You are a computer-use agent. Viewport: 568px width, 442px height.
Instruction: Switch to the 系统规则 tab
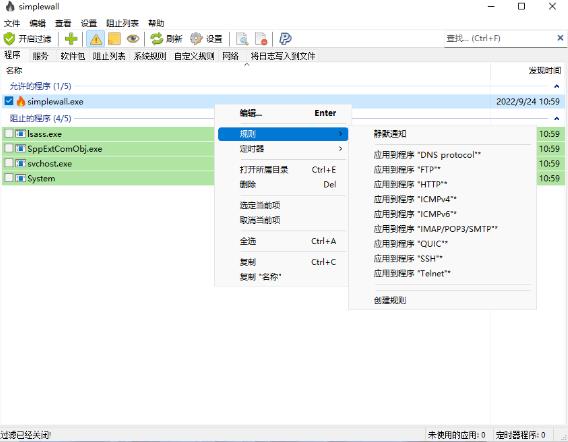pyautogui.click(x=150, y=56)
